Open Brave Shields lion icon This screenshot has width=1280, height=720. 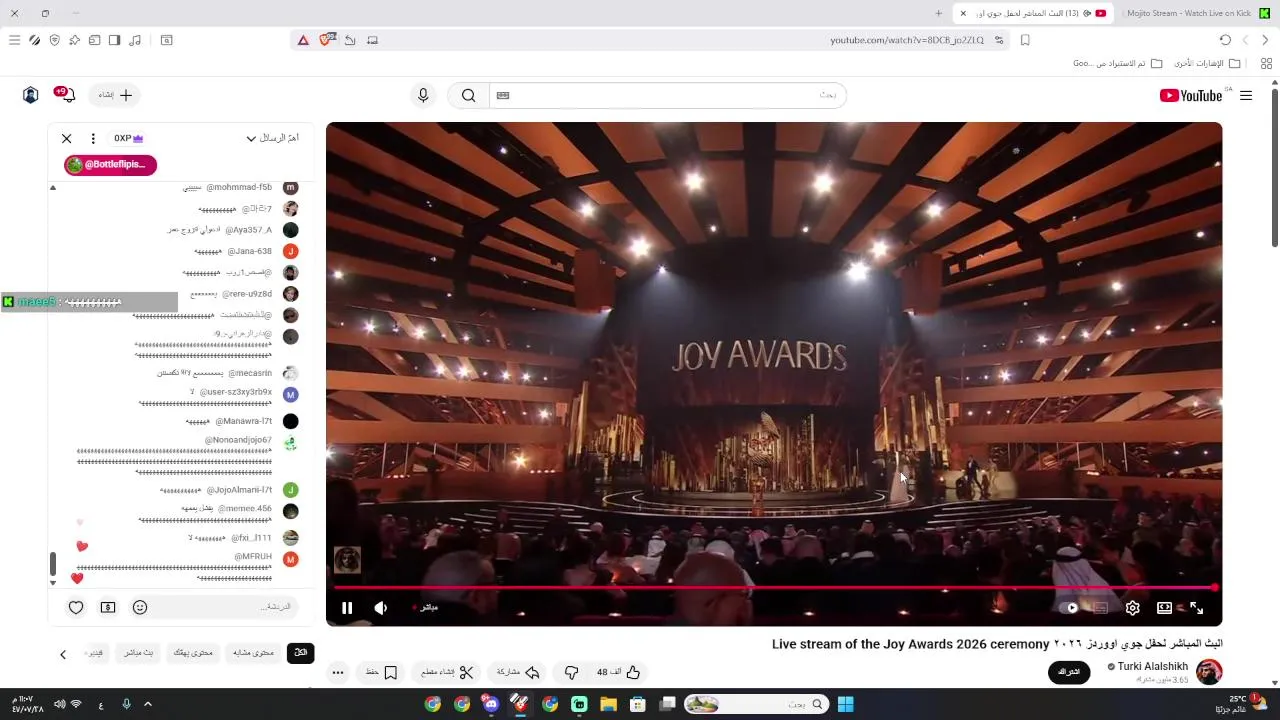pos(326,40)
